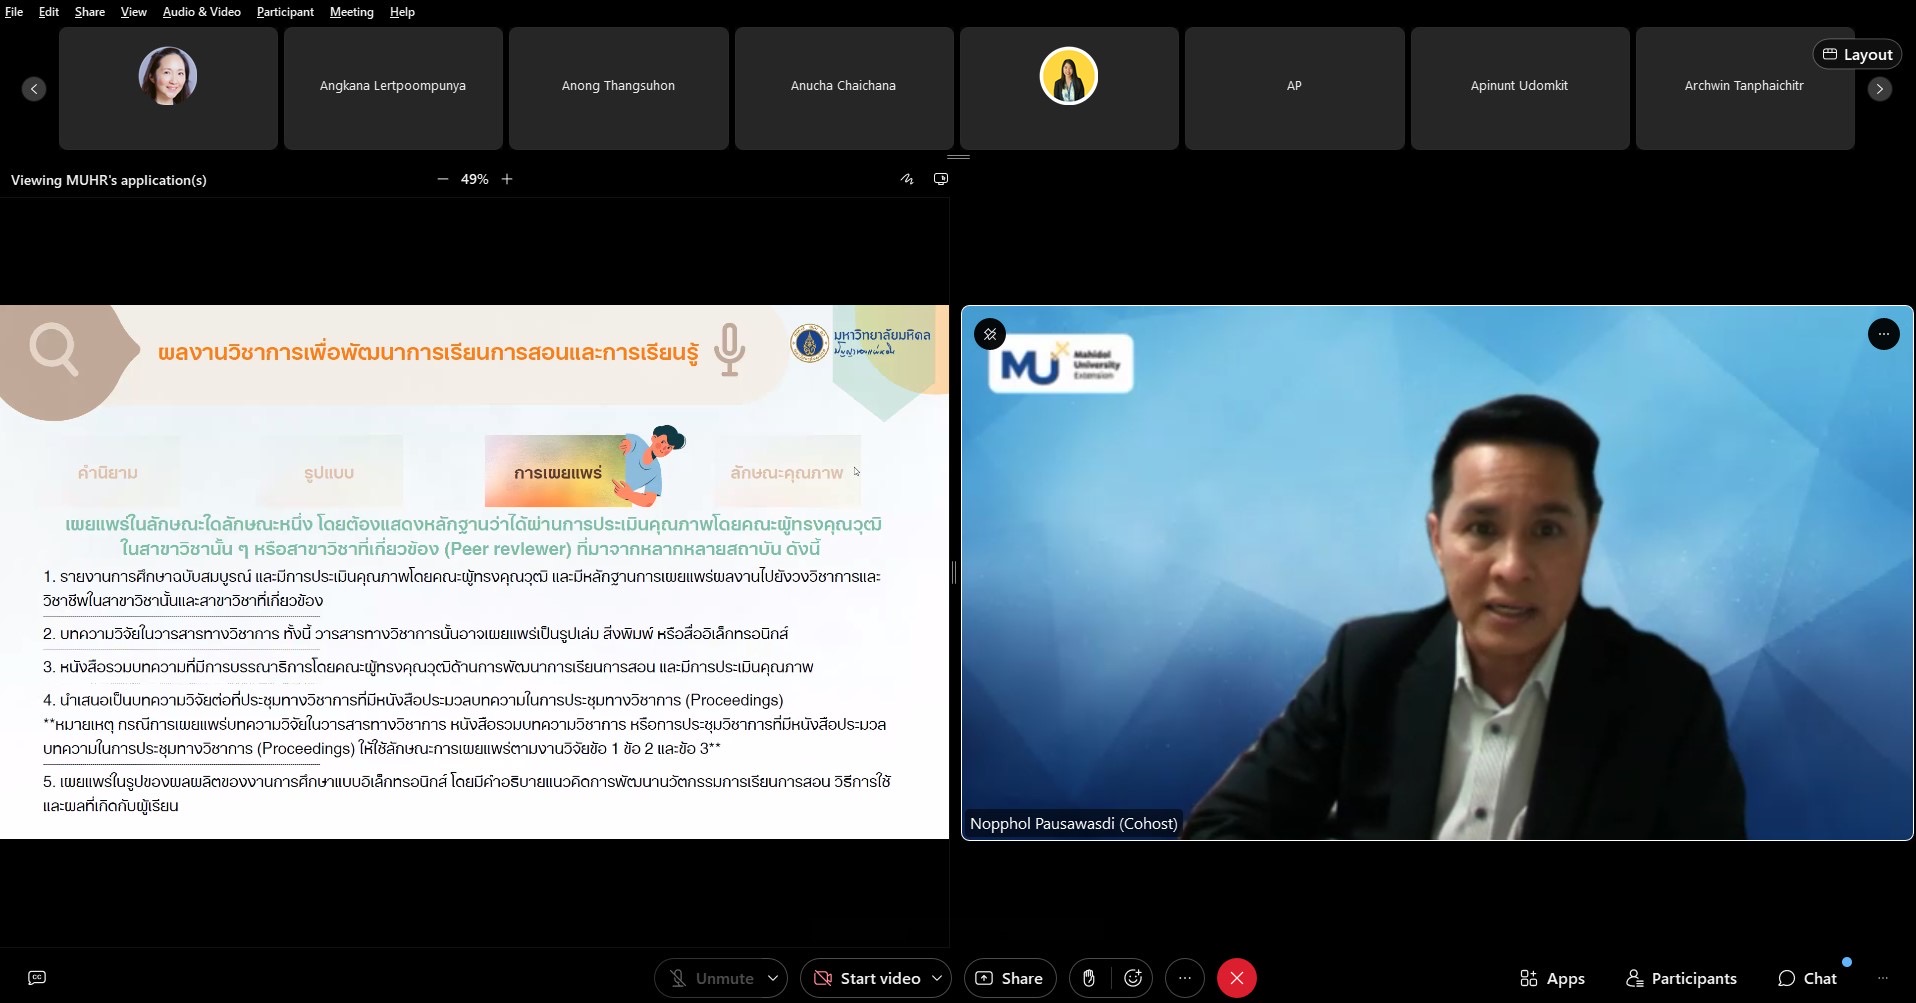Start video camera
The height and width of the screenshot is (1003, 1916).
[867, 978]
